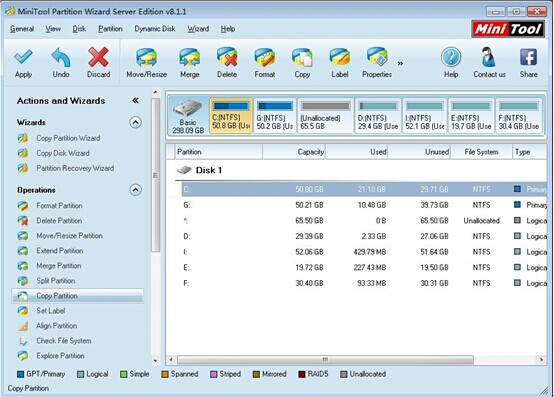The image size is (554, 397).
Task: Open the Help menu
Action: pos(228,29)
